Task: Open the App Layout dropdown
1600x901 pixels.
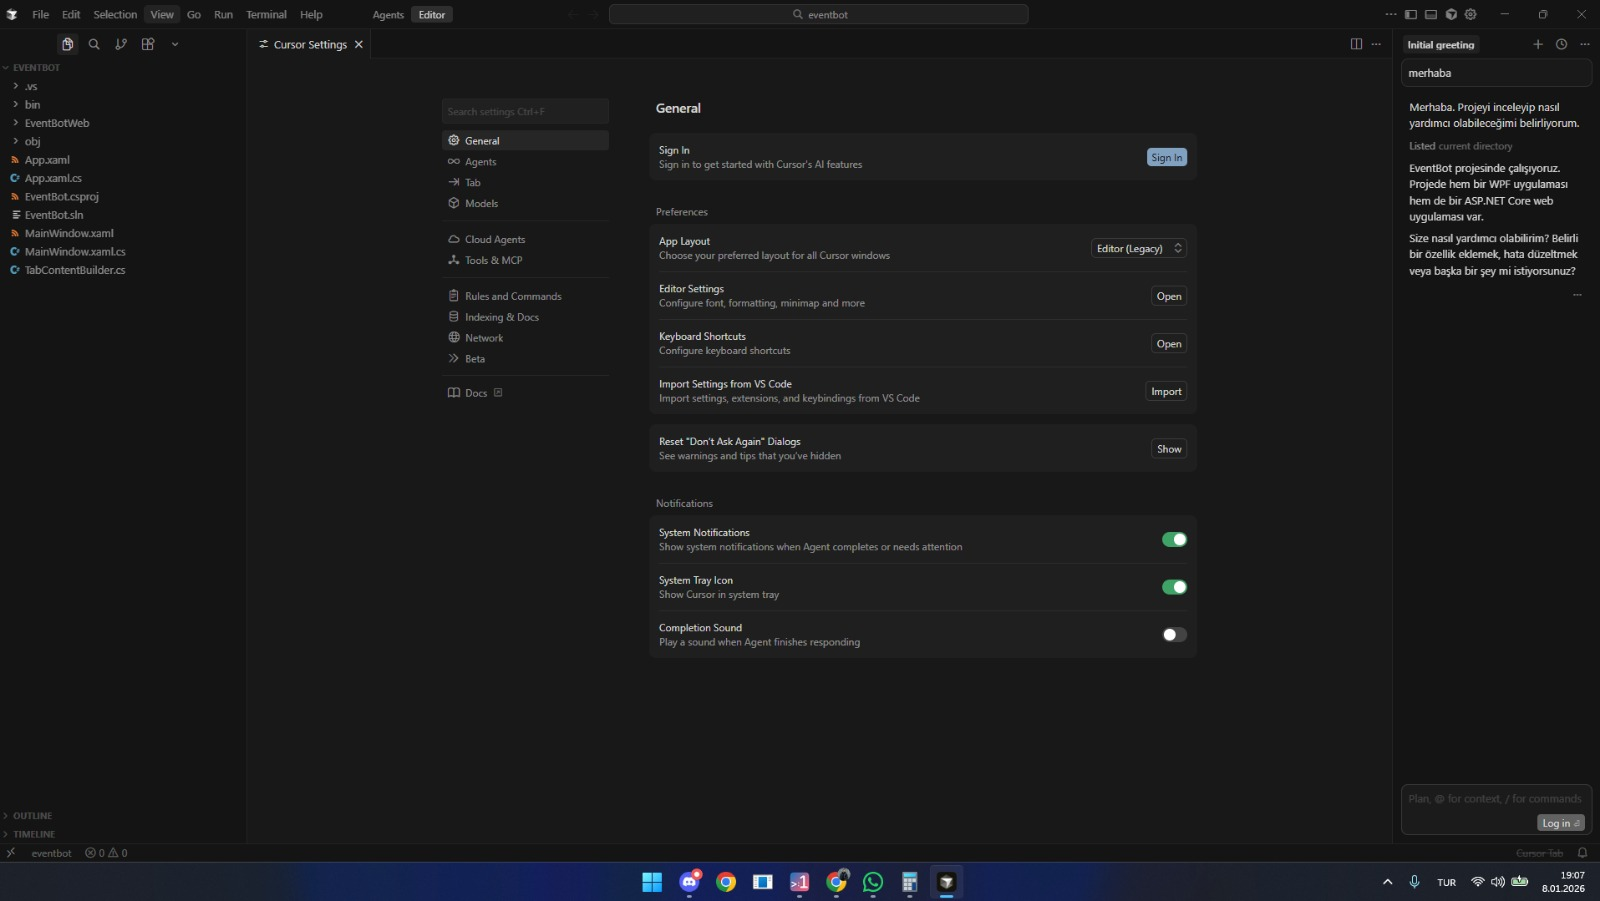Action: tap(1139, 248)
